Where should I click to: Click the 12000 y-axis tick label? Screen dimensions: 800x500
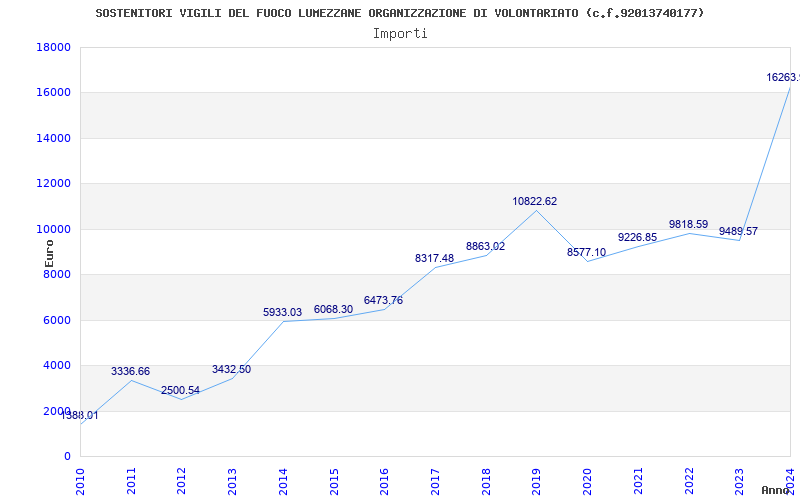click(52, 183)
